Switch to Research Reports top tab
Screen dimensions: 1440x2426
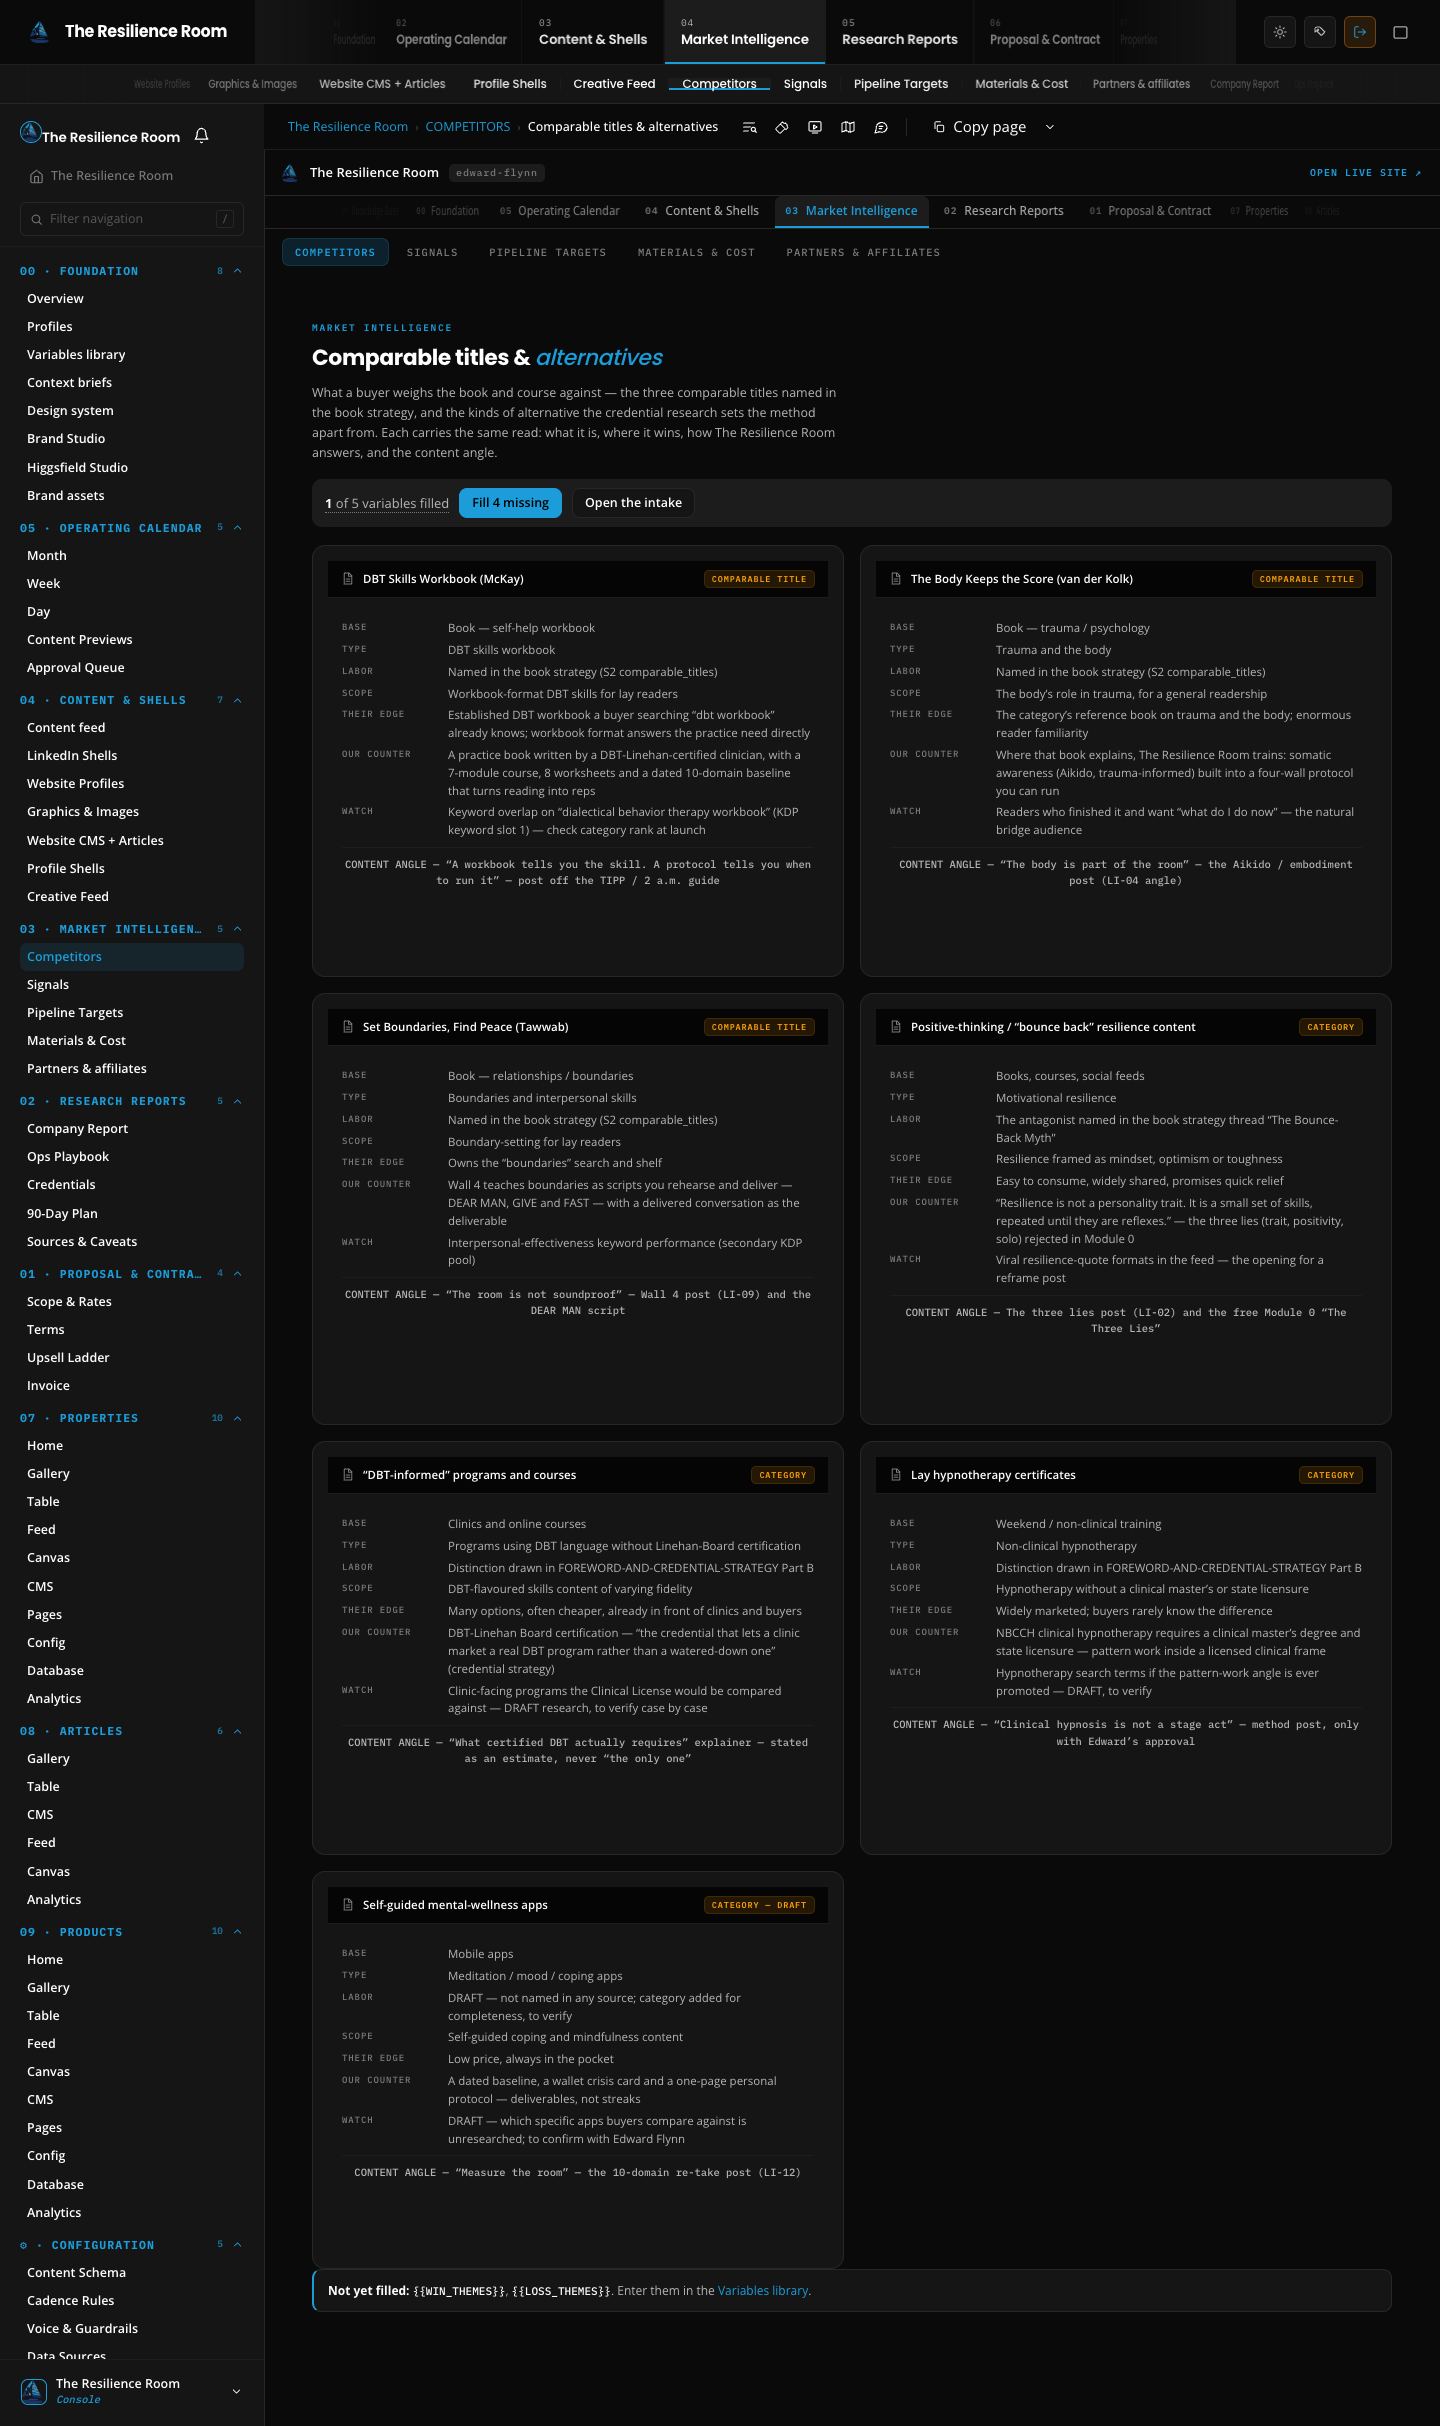coord(899,32)
